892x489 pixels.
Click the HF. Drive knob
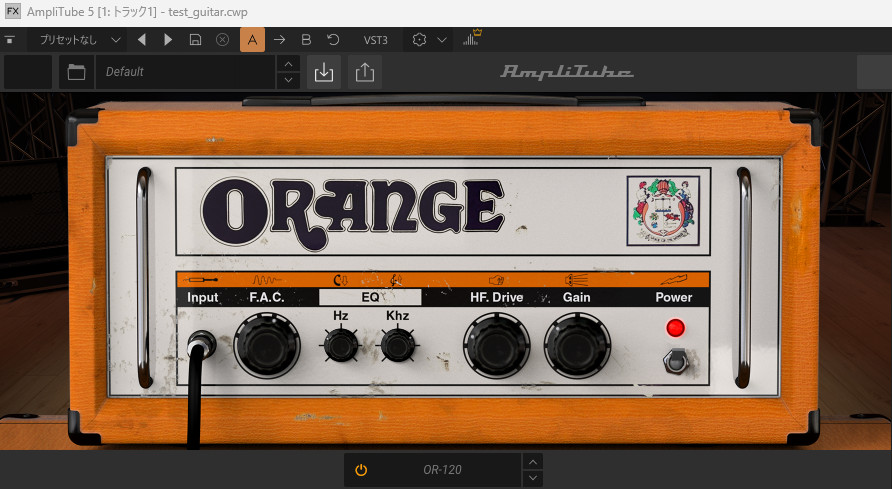click(x=497, y=345)
